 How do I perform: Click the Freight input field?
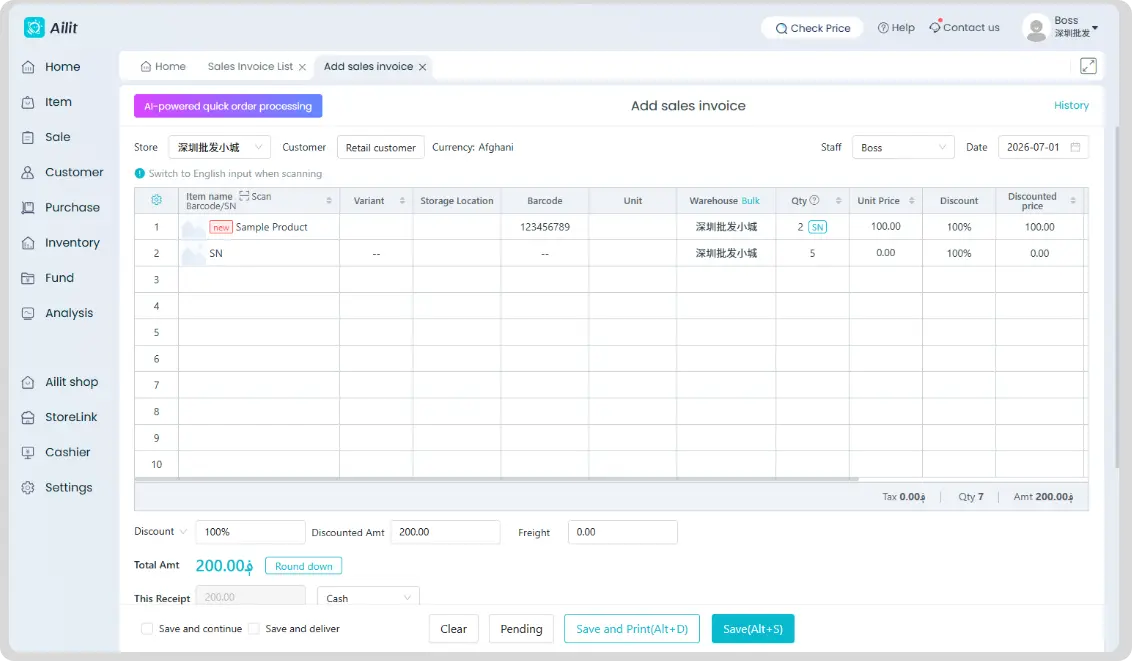pos(622,532)
